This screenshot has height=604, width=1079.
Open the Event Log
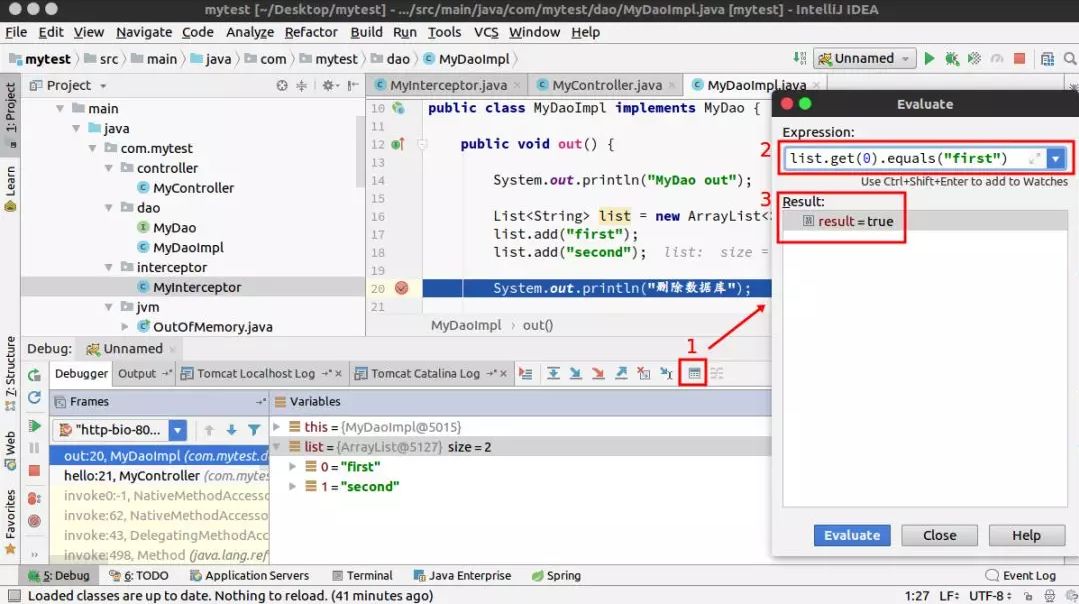pyautogui.click(x=1021, y=576)
